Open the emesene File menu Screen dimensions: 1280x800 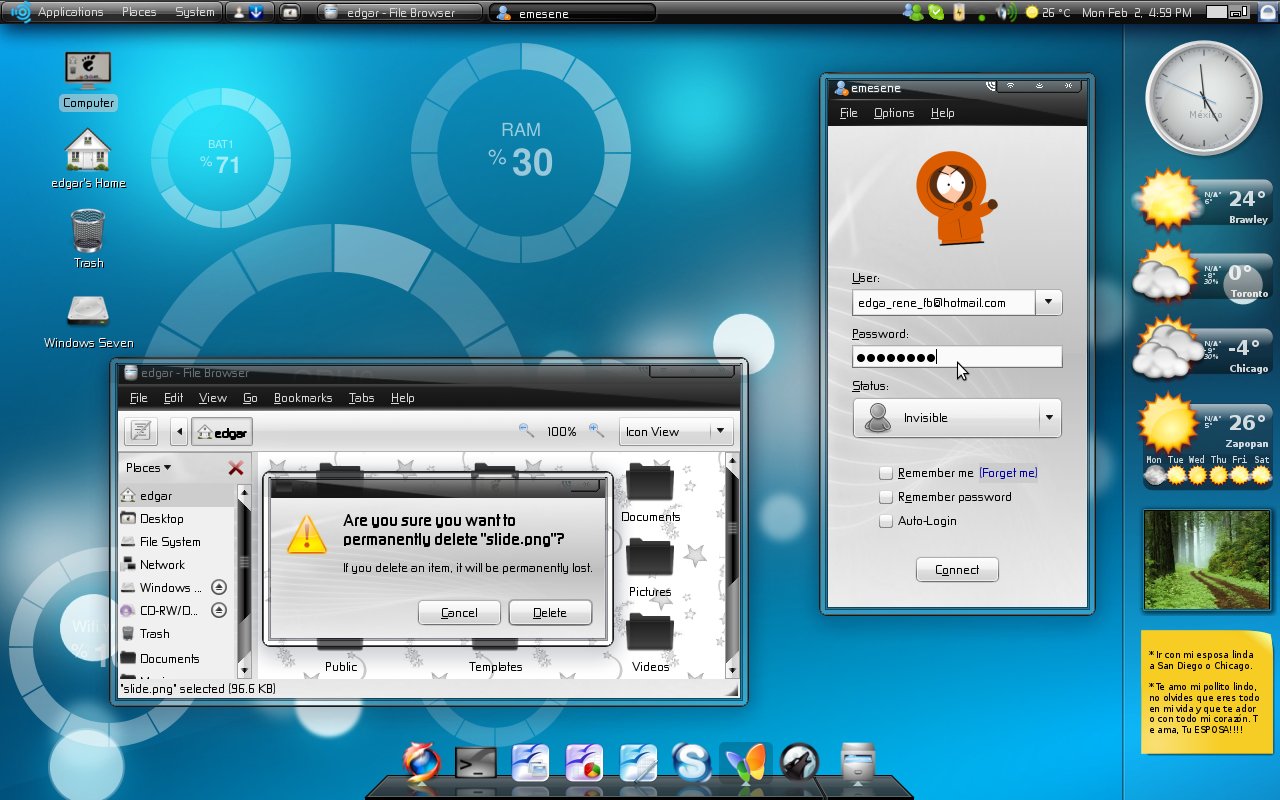(x=849, y=113)
